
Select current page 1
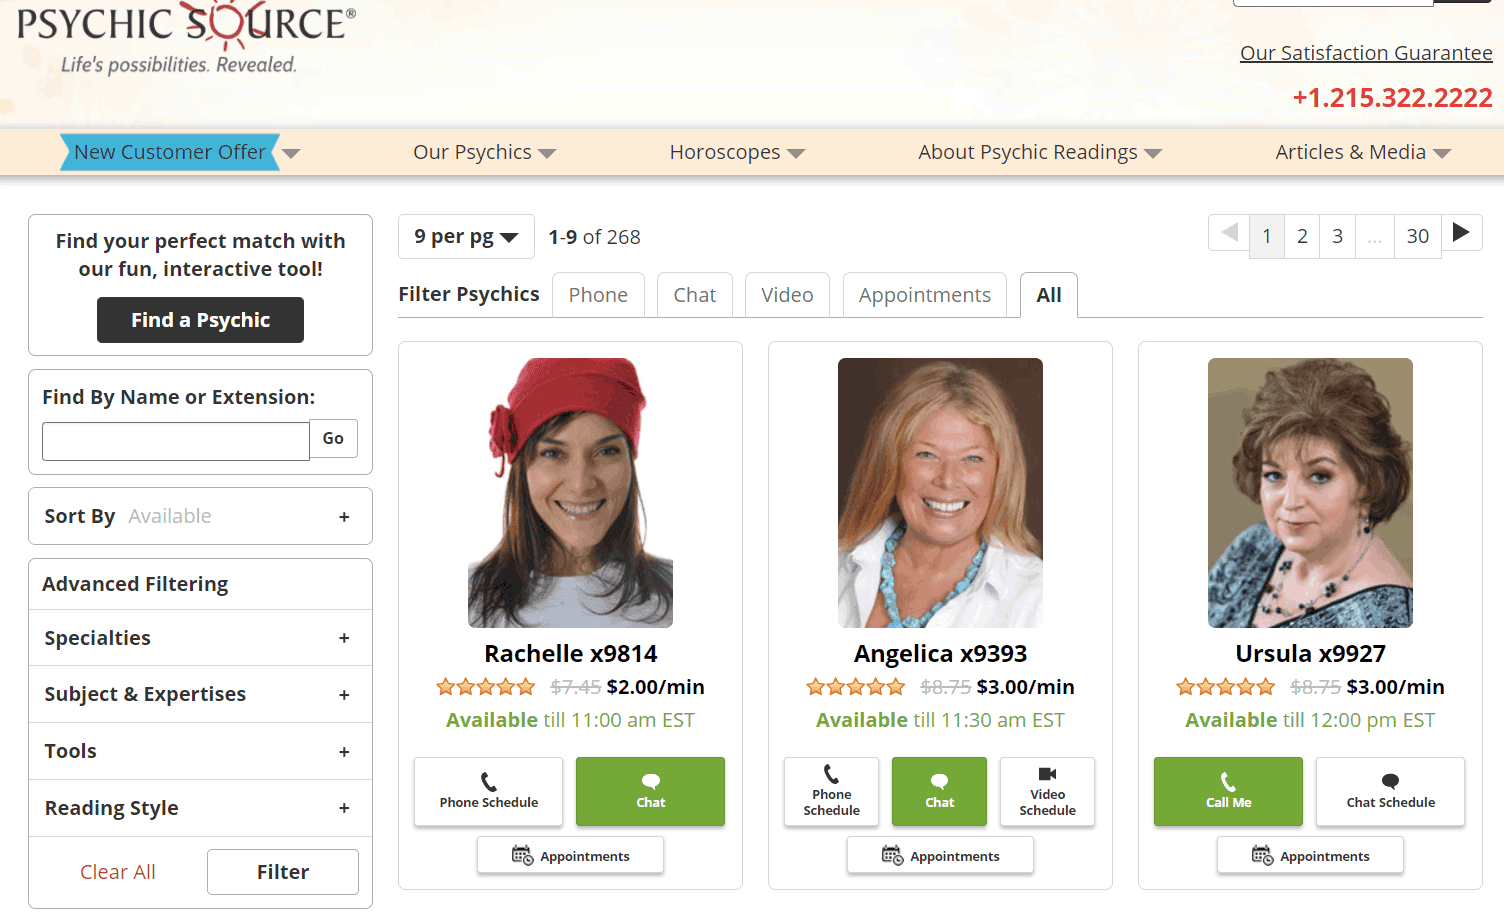pos(1267,236)
